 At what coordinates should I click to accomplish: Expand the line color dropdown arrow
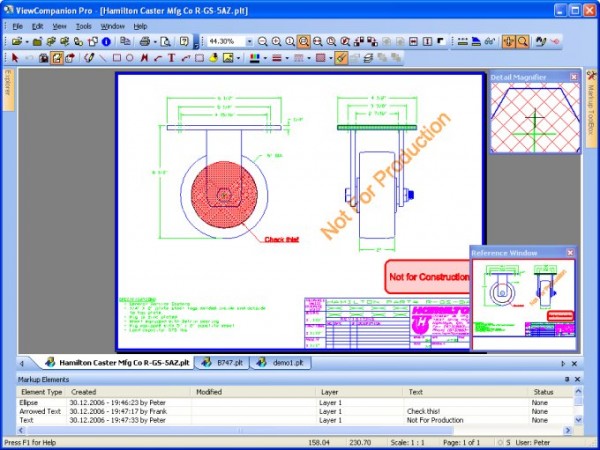[x=264, y=58]
